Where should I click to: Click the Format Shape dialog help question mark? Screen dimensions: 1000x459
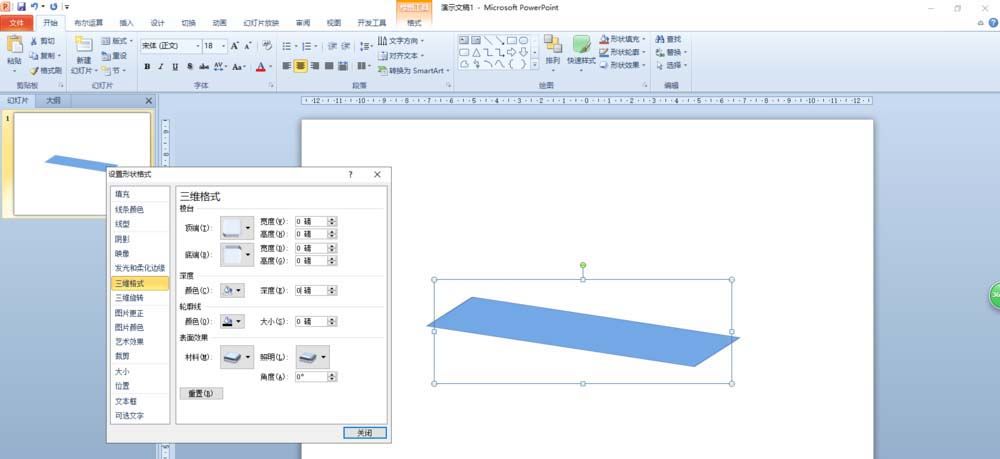350,174
